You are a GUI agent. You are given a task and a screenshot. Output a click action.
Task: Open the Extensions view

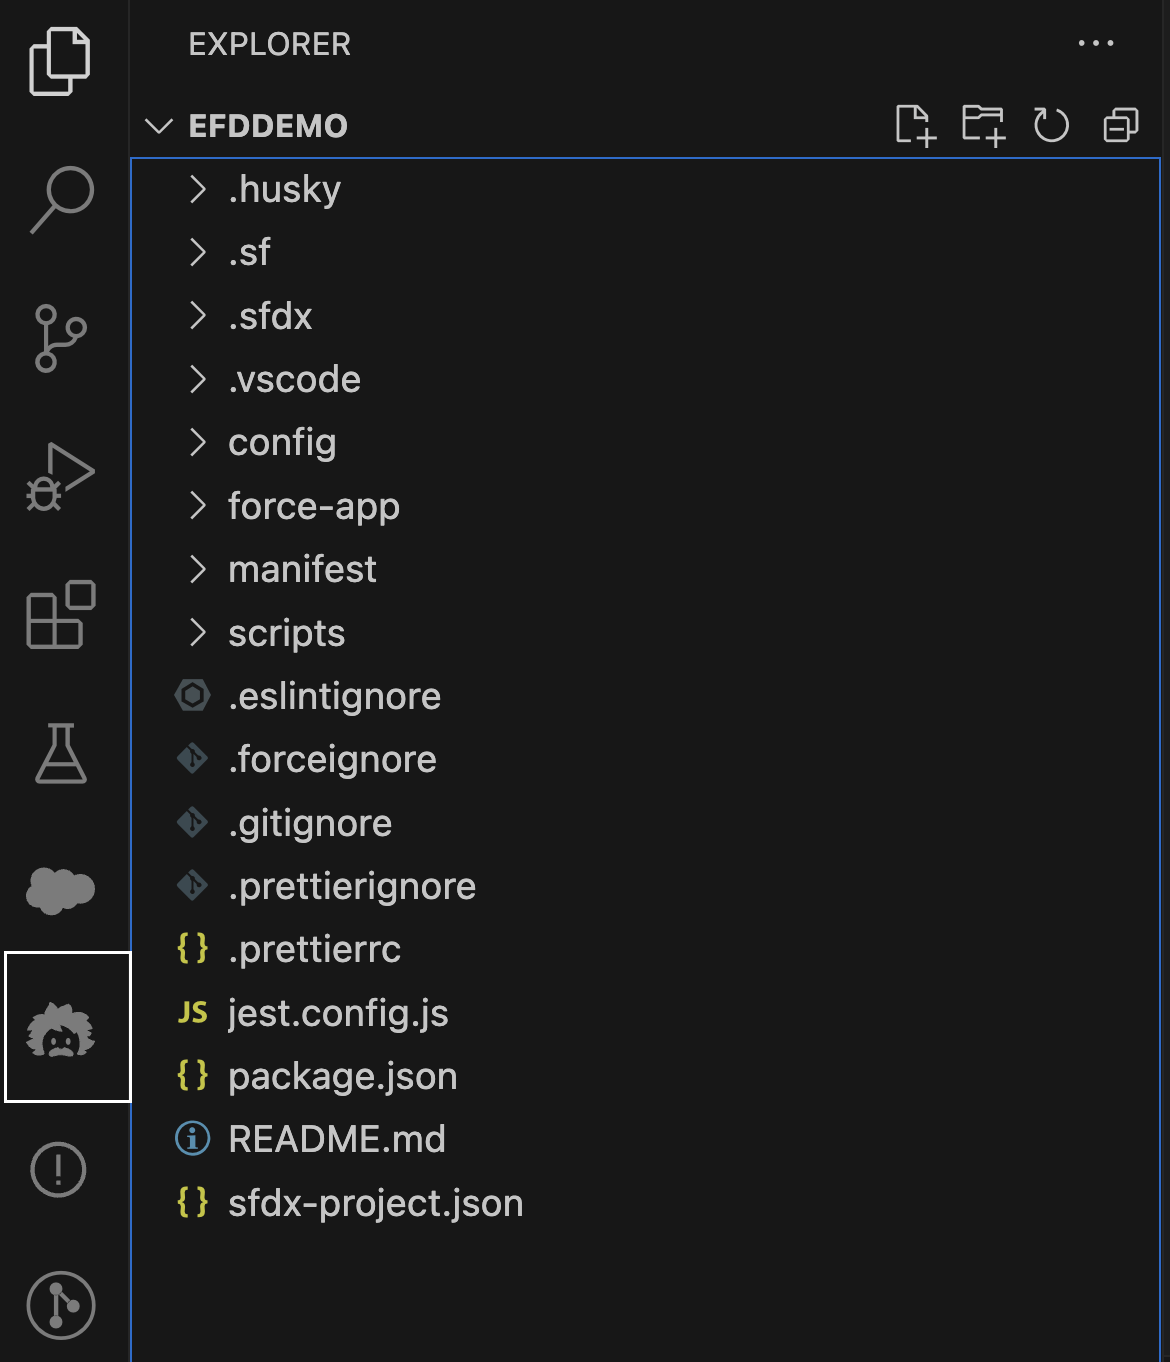click(x=59, y=615)
